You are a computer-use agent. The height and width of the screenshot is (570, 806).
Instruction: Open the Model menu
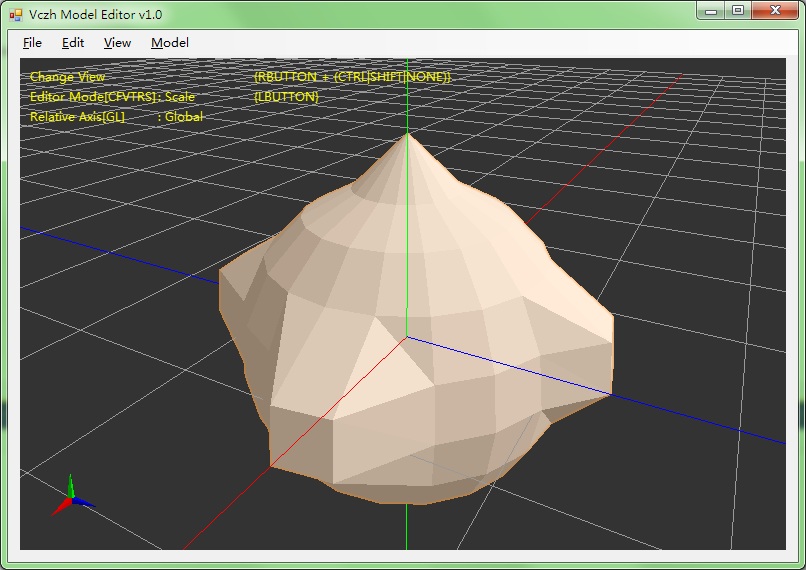click(x=170, y=43)
